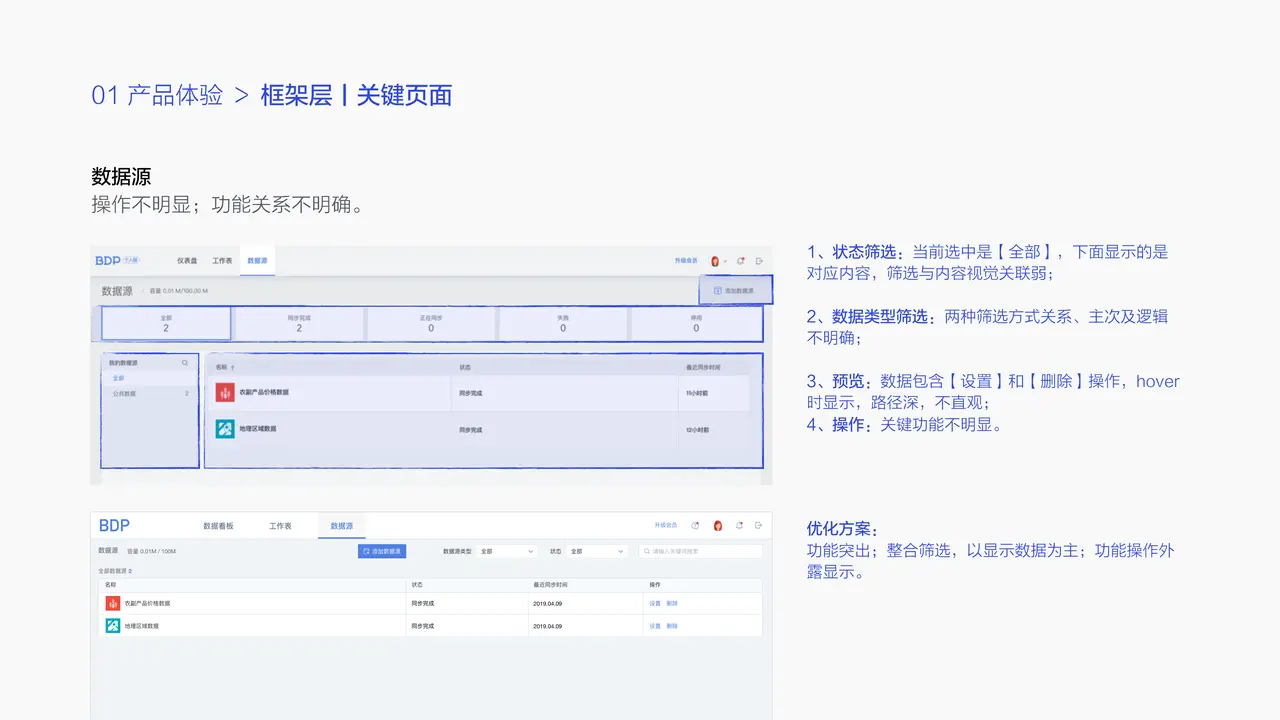This screenshot has width=1280, height=720.
Task: Click the 升级会员 link in the upper old-design screenshot
Action: click(x=686, y=260)
